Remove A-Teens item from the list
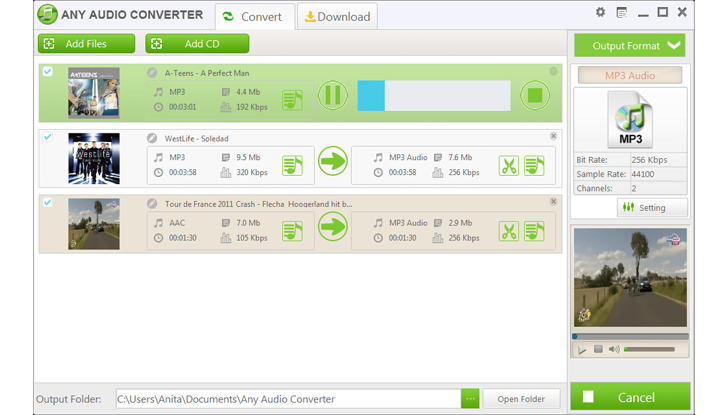This screenshot has height=415, width=728. coord(553,71)
